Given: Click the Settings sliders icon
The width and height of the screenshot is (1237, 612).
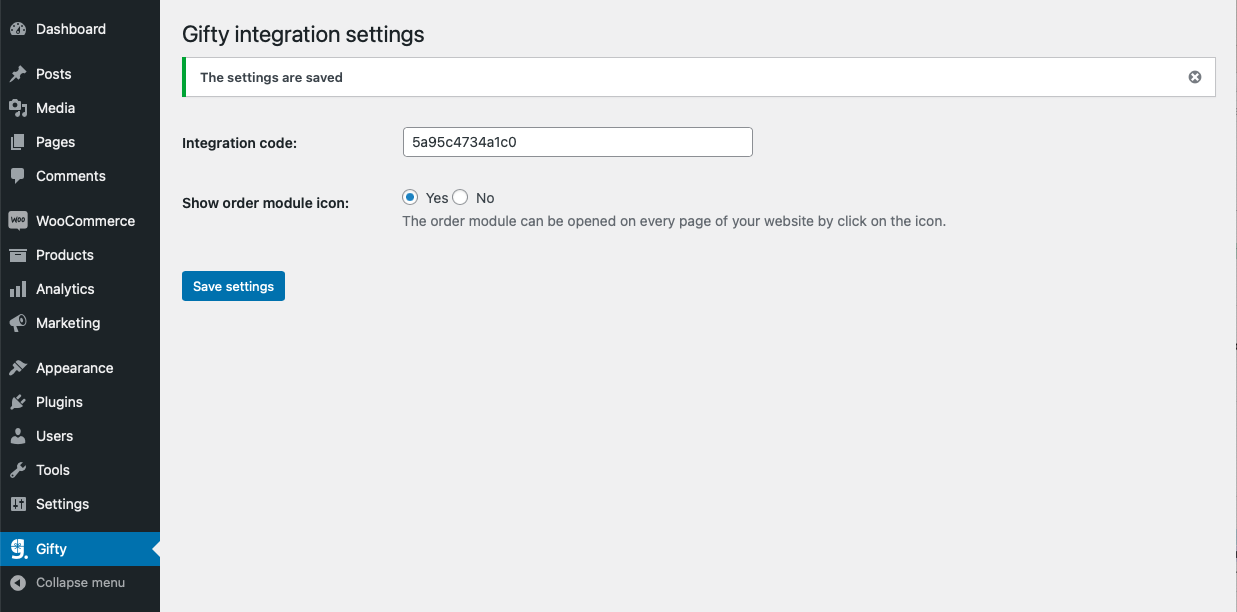Looking at the screenshot, I should coord(18,504).
